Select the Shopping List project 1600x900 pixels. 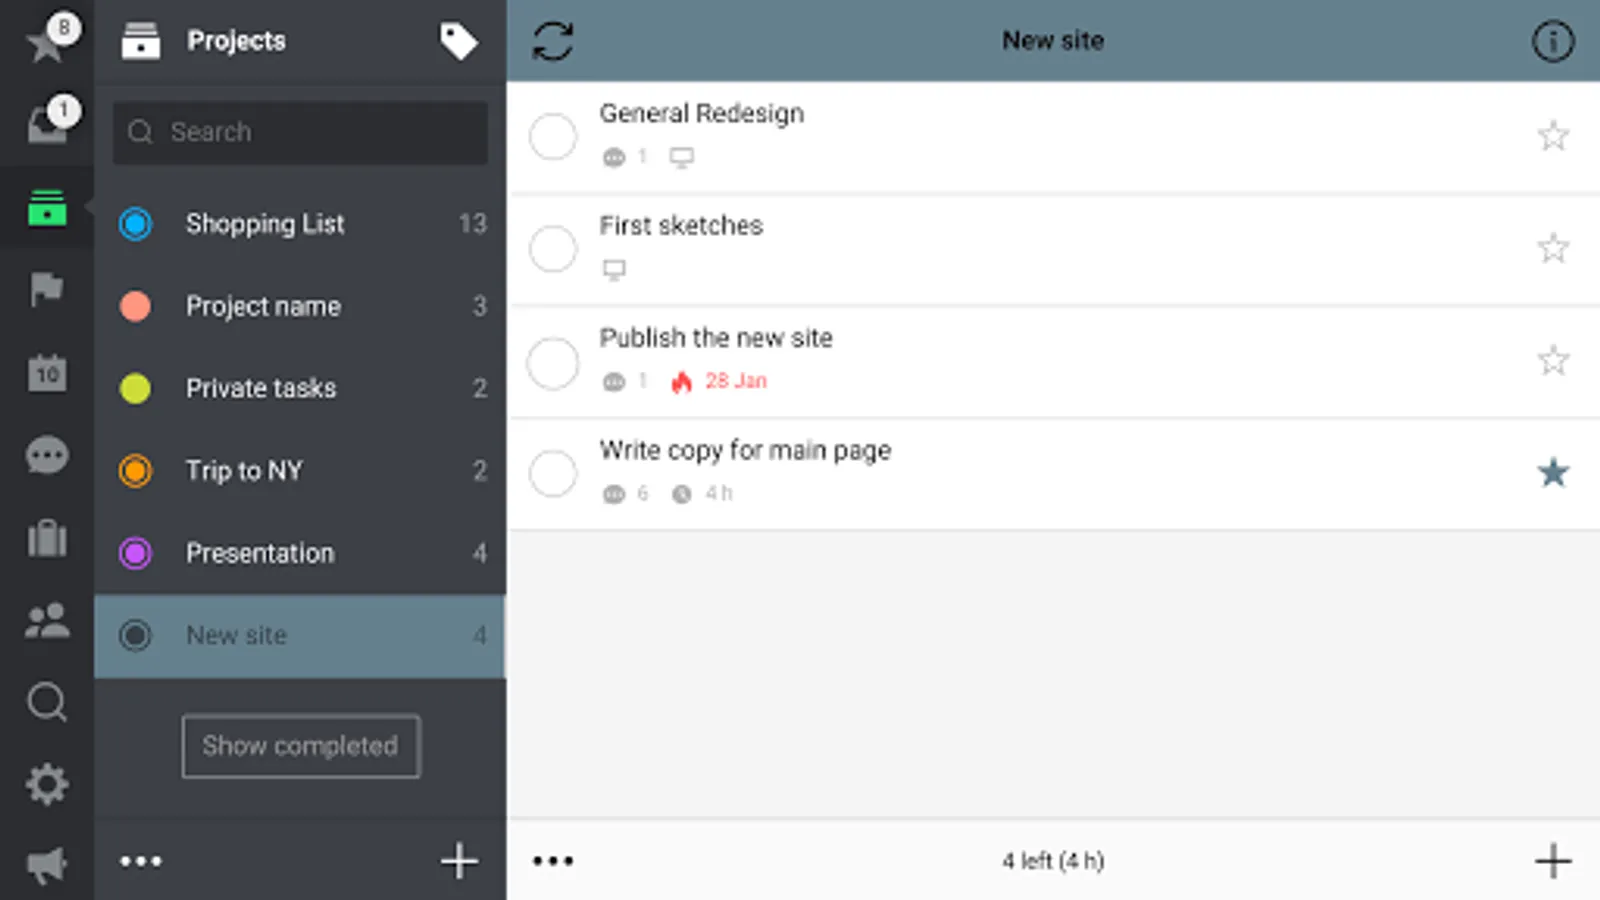[300, 223]
